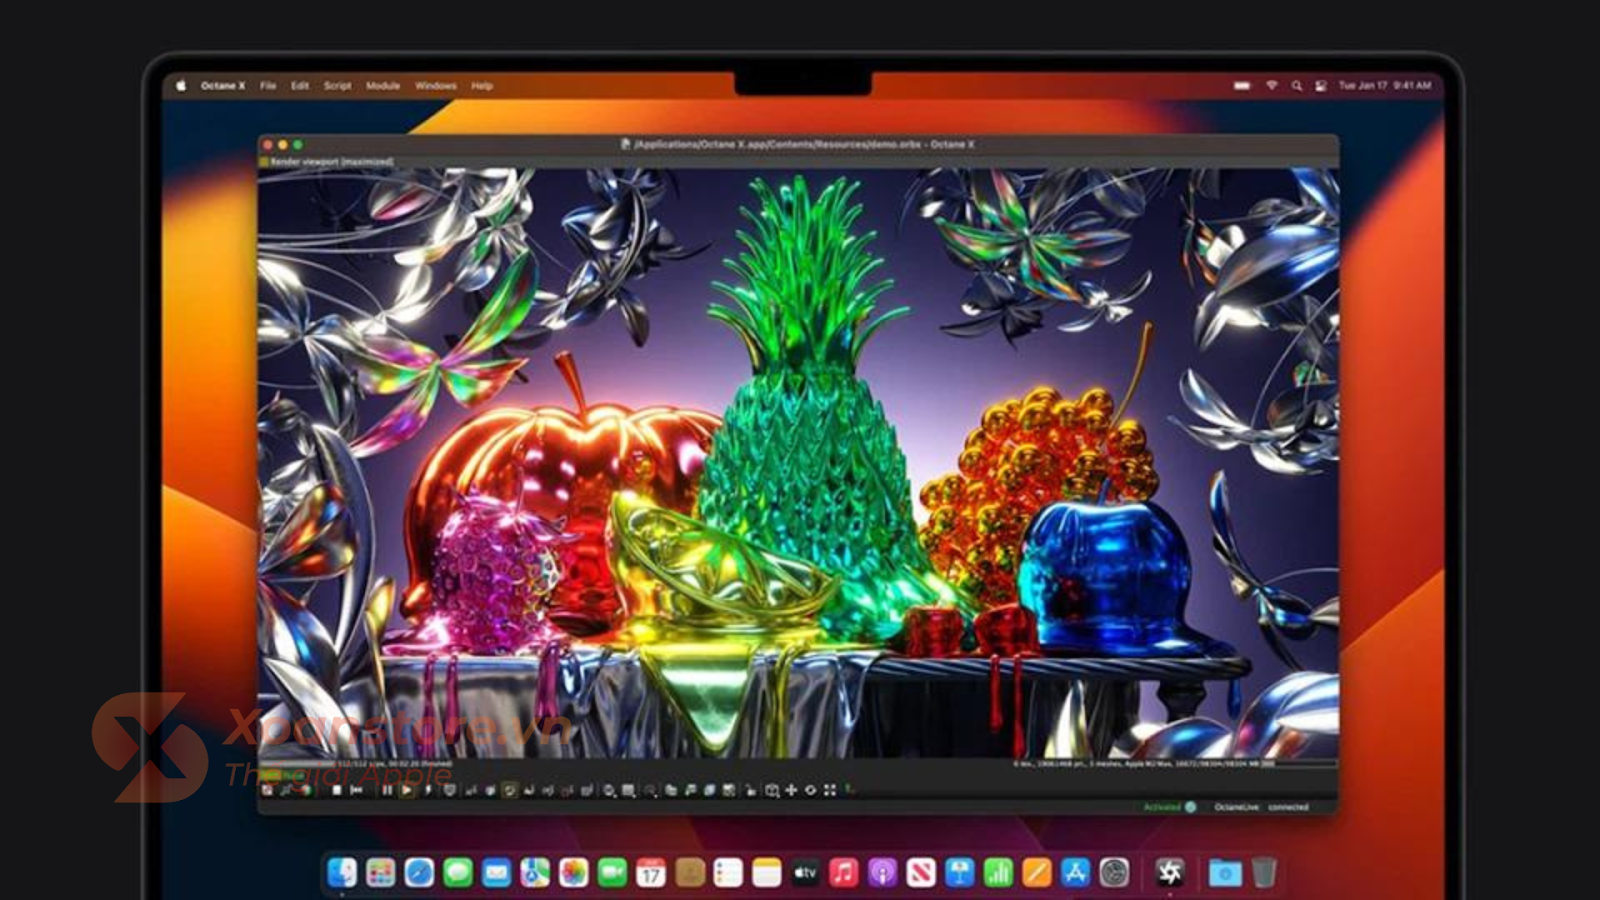Click the battery status icon in menu bar
Viewport: 1600px width, 900px height.
coord(1242,86)
